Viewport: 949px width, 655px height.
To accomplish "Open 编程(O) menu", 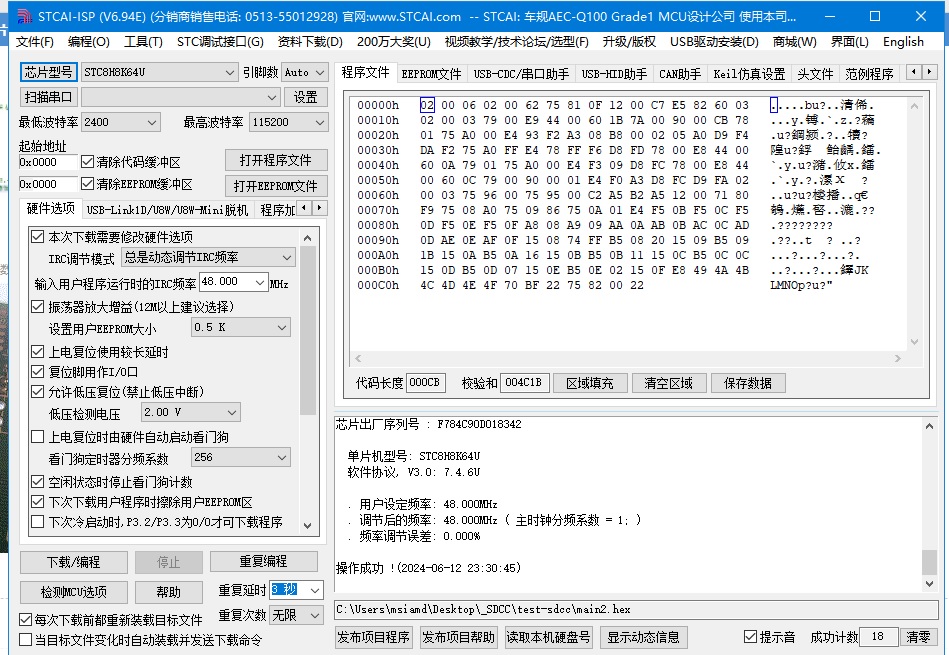I will 88,42.
